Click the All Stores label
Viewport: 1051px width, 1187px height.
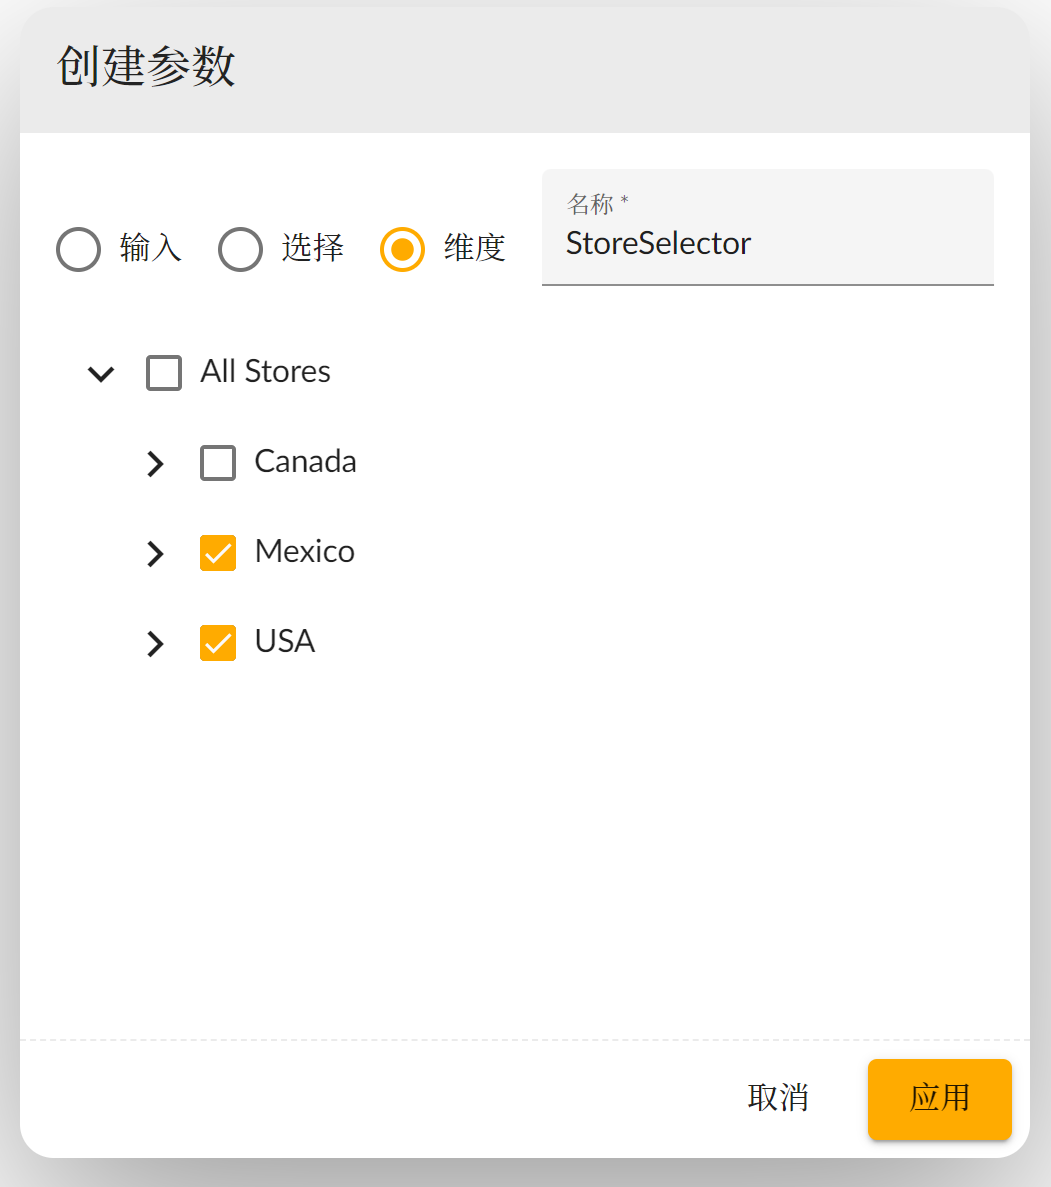pyautogui.click(x=265, y=372)
